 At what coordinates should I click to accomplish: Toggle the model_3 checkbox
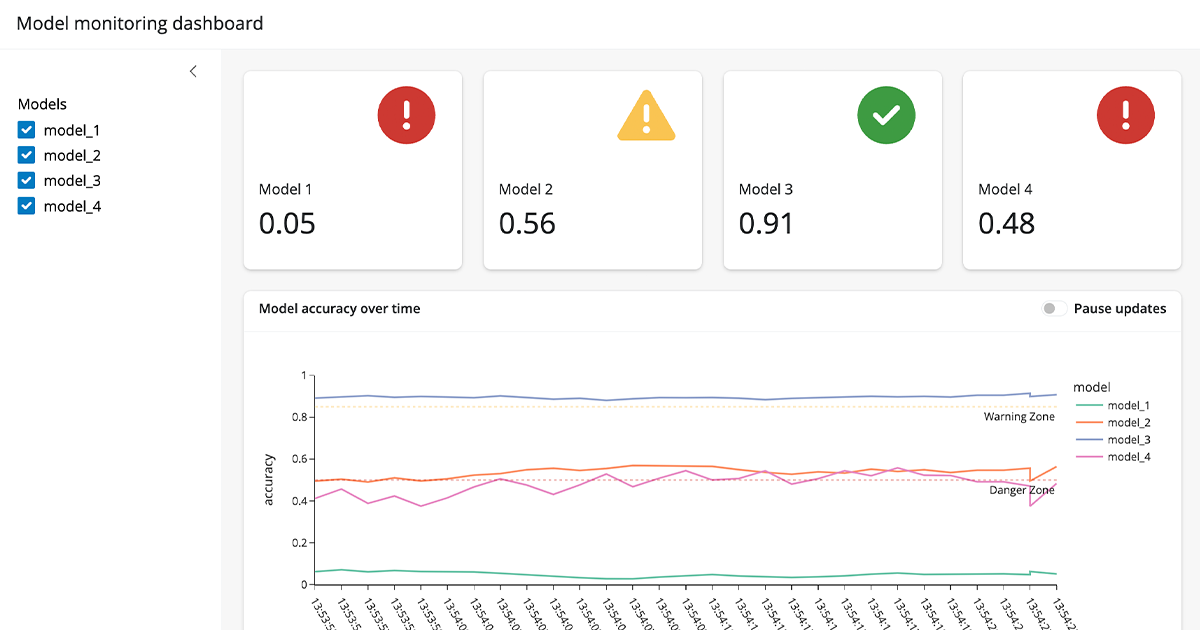point(27,181)
